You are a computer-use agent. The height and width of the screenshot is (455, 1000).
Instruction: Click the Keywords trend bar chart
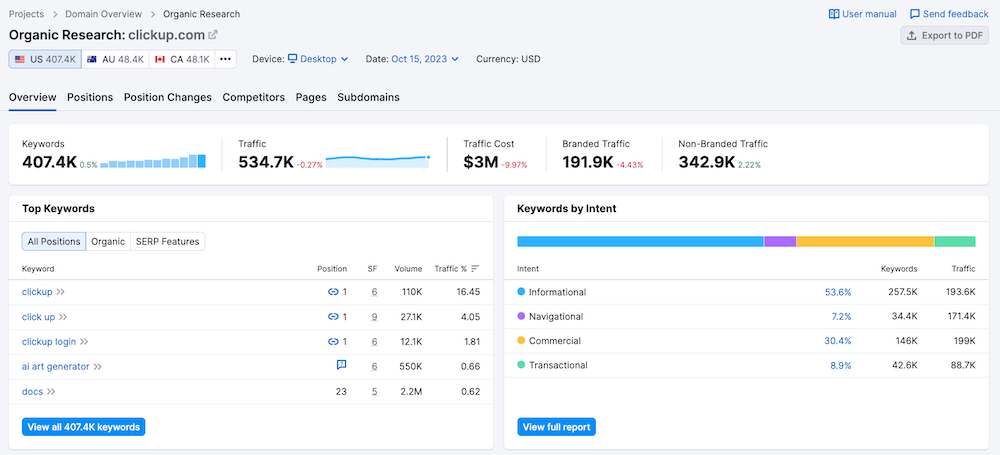tap(153, 161)
